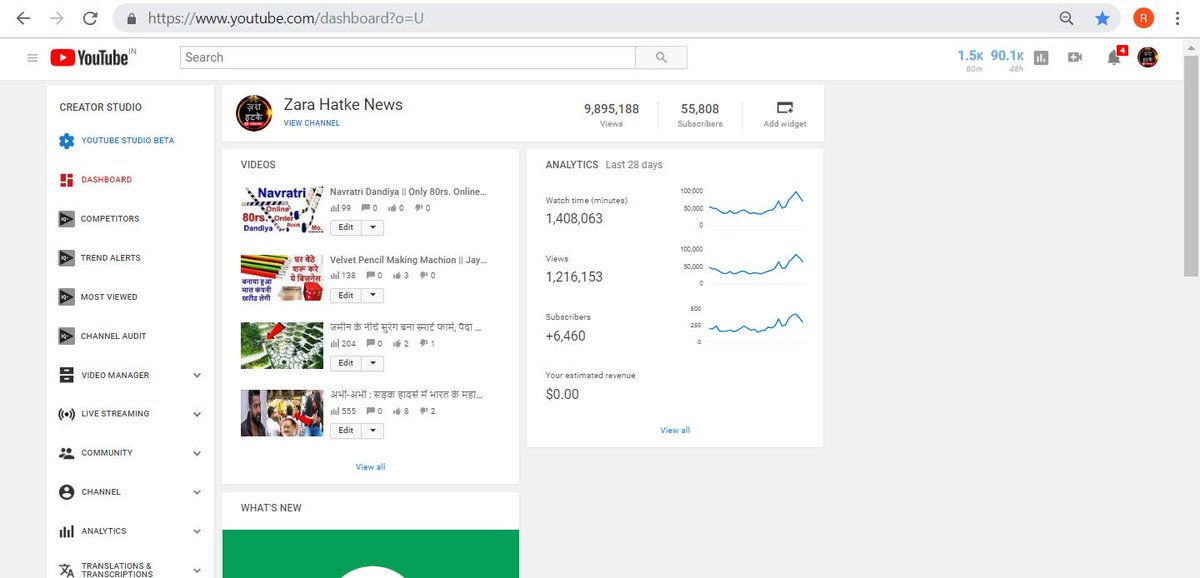1200x578 pixels.
Task: Expand the Community section
Action: click(197, 453)
